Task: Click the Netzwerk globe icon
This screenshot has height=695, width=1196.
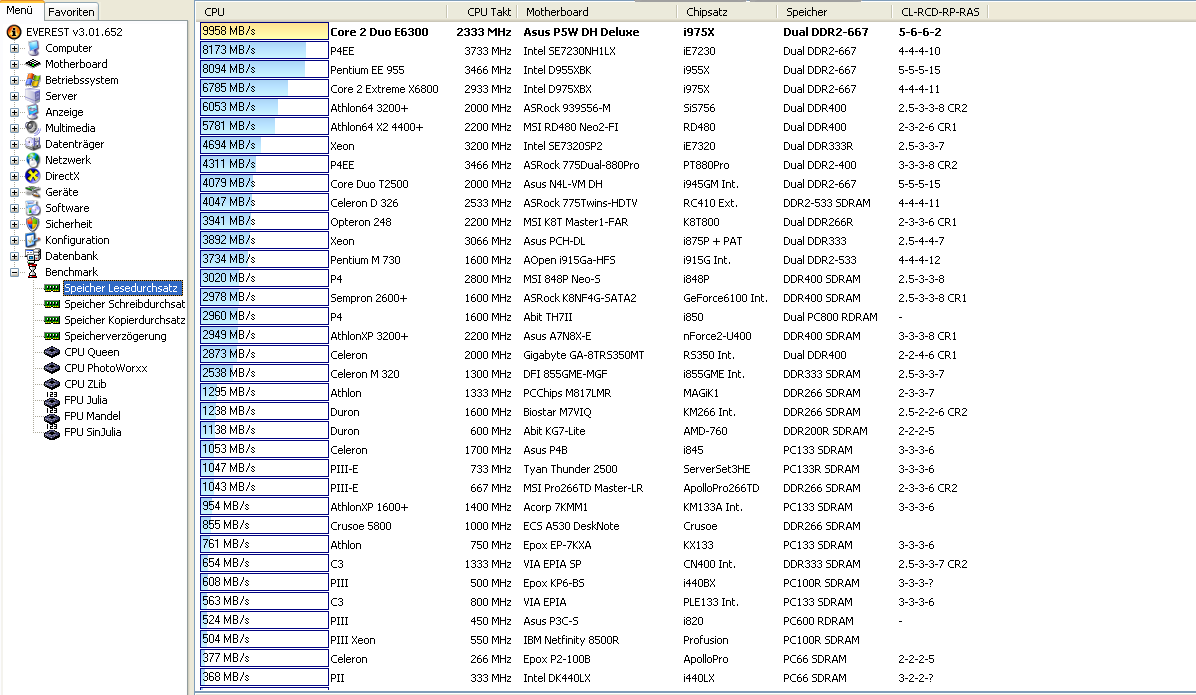Action: (x=33, y=160)
